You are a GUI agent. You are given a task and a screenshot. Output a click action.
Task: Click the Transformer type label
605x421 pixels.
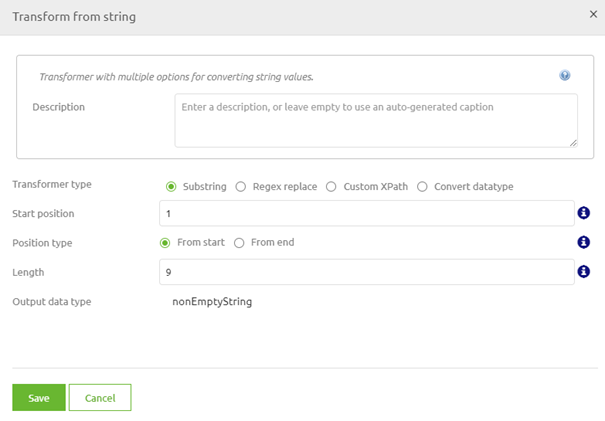coord(52,184)
